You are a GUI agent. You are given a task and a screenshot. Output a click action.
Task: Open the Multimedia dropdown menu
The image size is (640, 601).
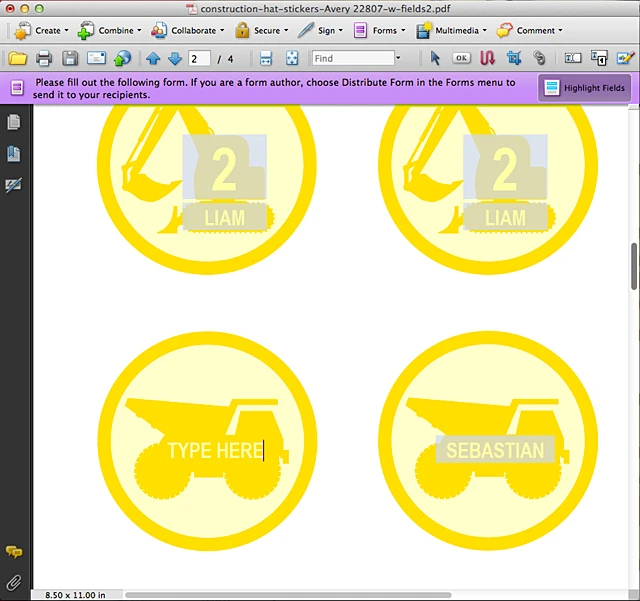[x=451, y=31]
